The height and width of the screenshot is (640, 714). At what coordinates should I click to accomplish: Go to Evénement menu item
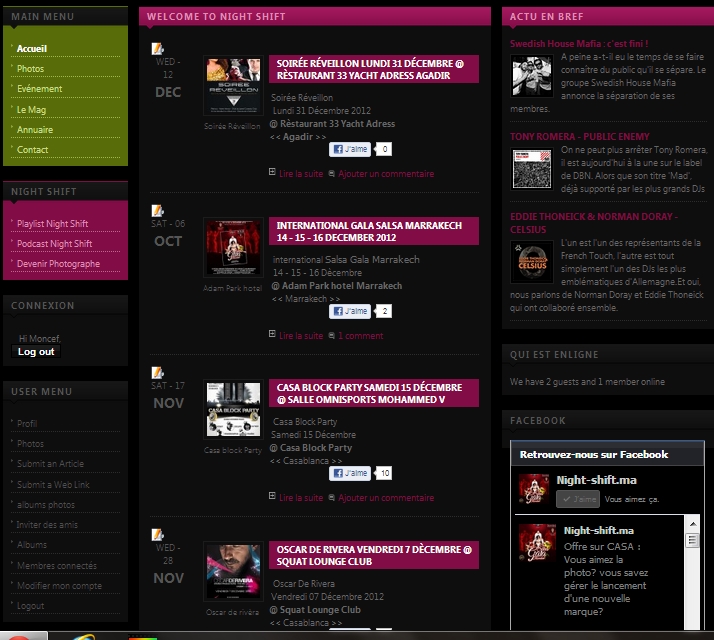point(40,89)
